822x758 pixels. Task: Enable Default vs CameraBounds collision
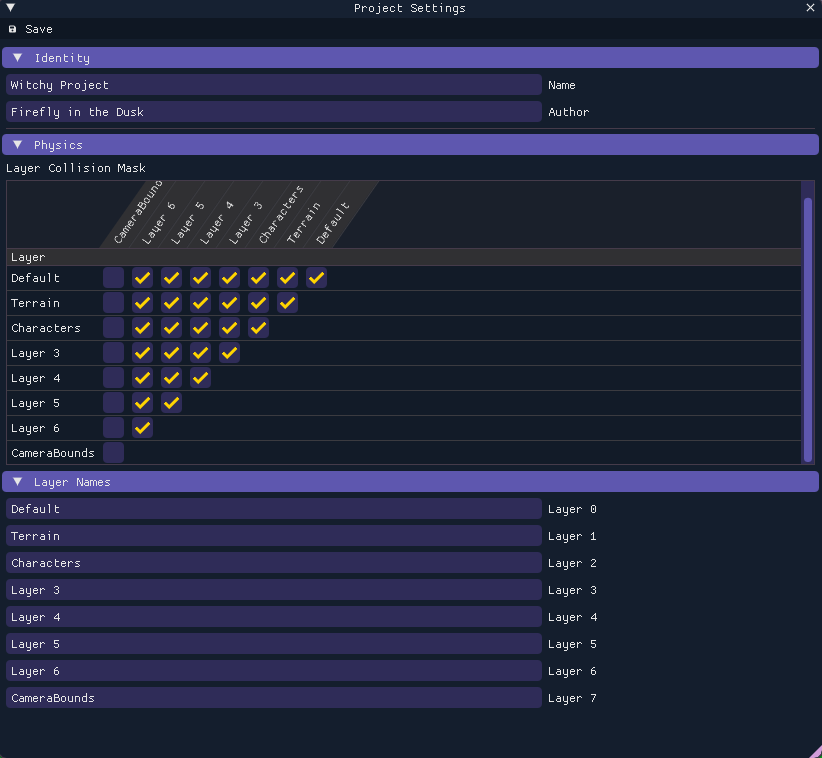(x=113, y=277)
